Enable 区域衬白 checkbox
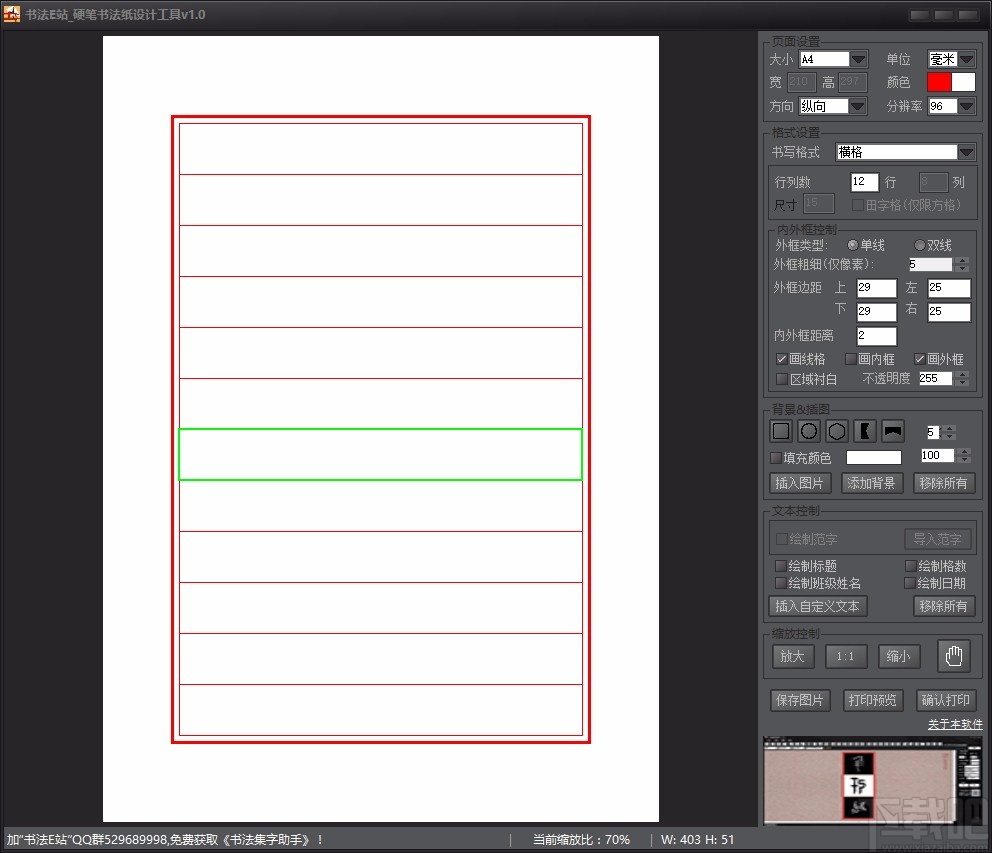The width and height of the screenshot is (992, 853). tap(782, 379)
